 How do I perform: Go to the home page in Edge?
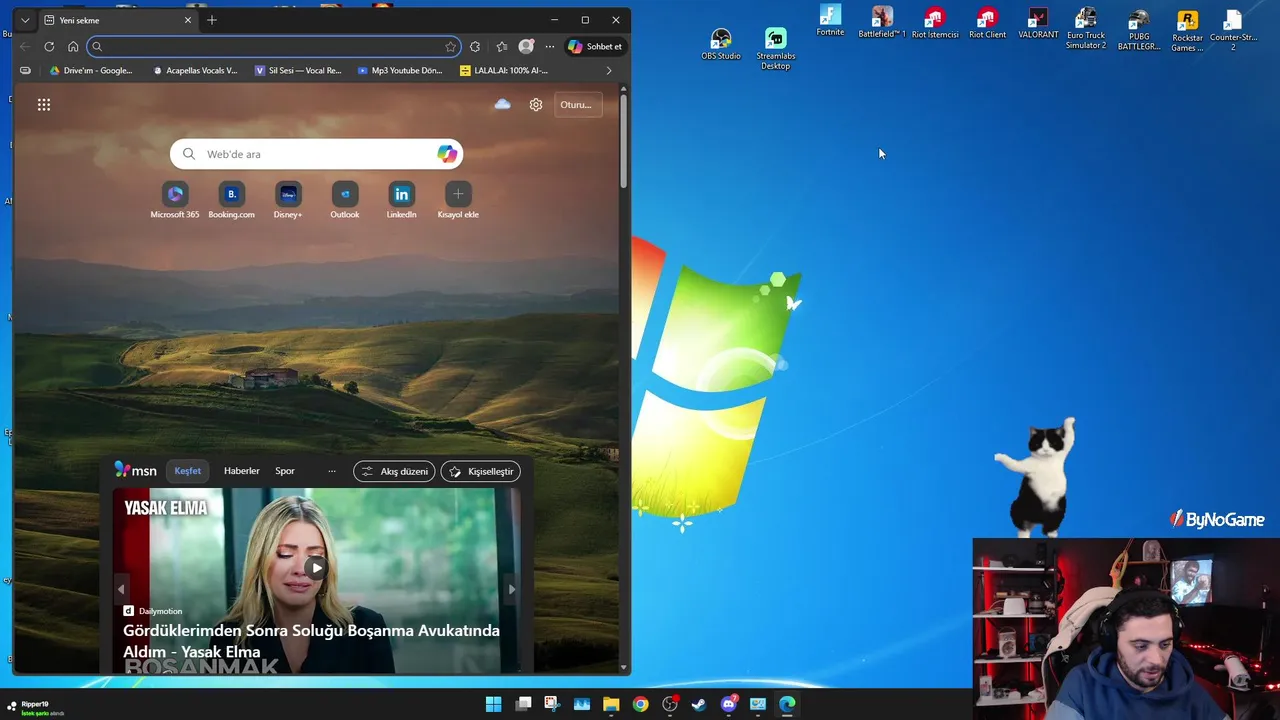[73, 46]
